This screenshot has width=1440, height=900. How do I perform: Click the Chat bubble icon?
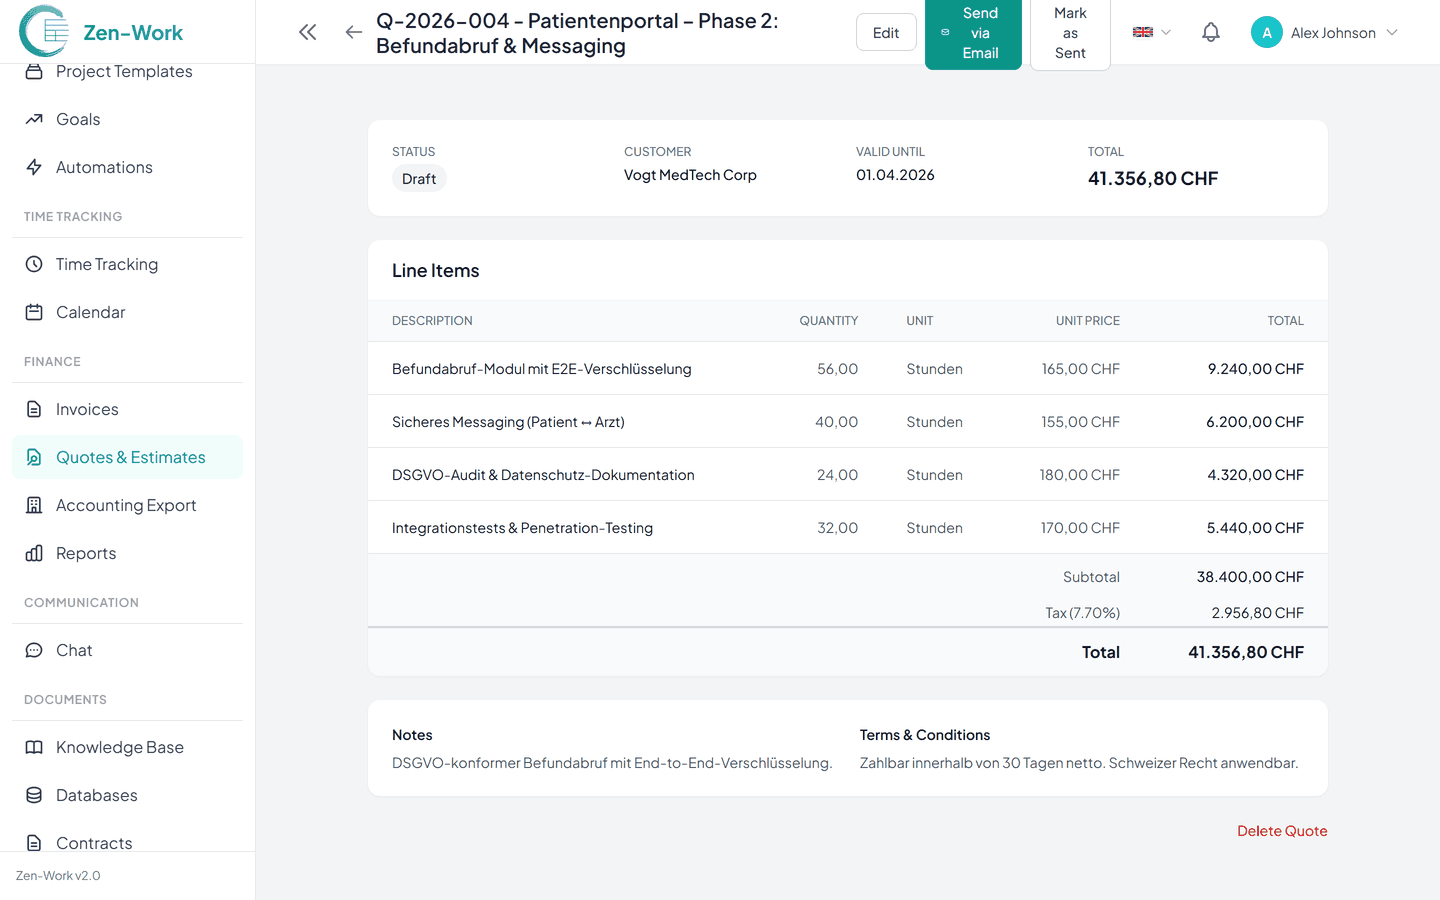pyautogui.click(x=34, y=650)
